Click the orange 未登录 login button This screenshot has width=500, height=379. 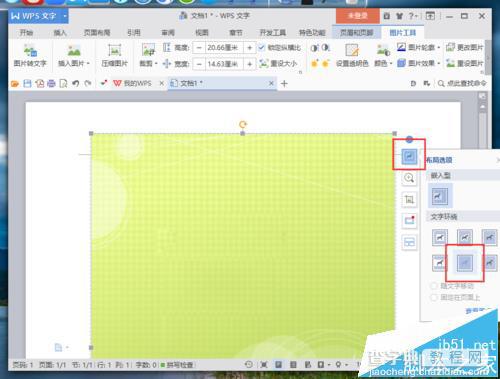pyautogui.click(x=357, y=16)
